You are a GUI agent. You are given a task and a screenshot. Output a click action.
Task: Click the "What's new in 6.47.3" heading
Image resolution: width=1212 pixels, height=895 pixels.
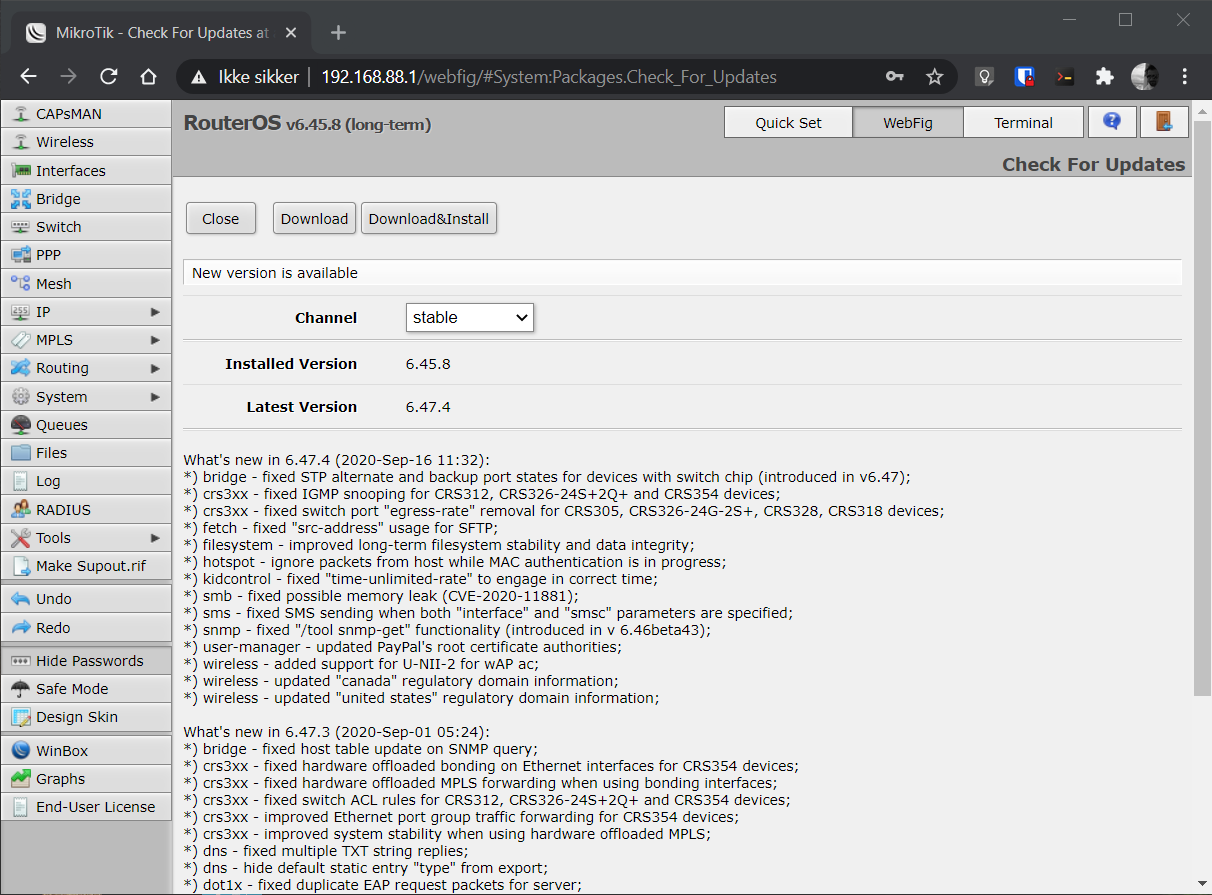(x=336, y=732)
